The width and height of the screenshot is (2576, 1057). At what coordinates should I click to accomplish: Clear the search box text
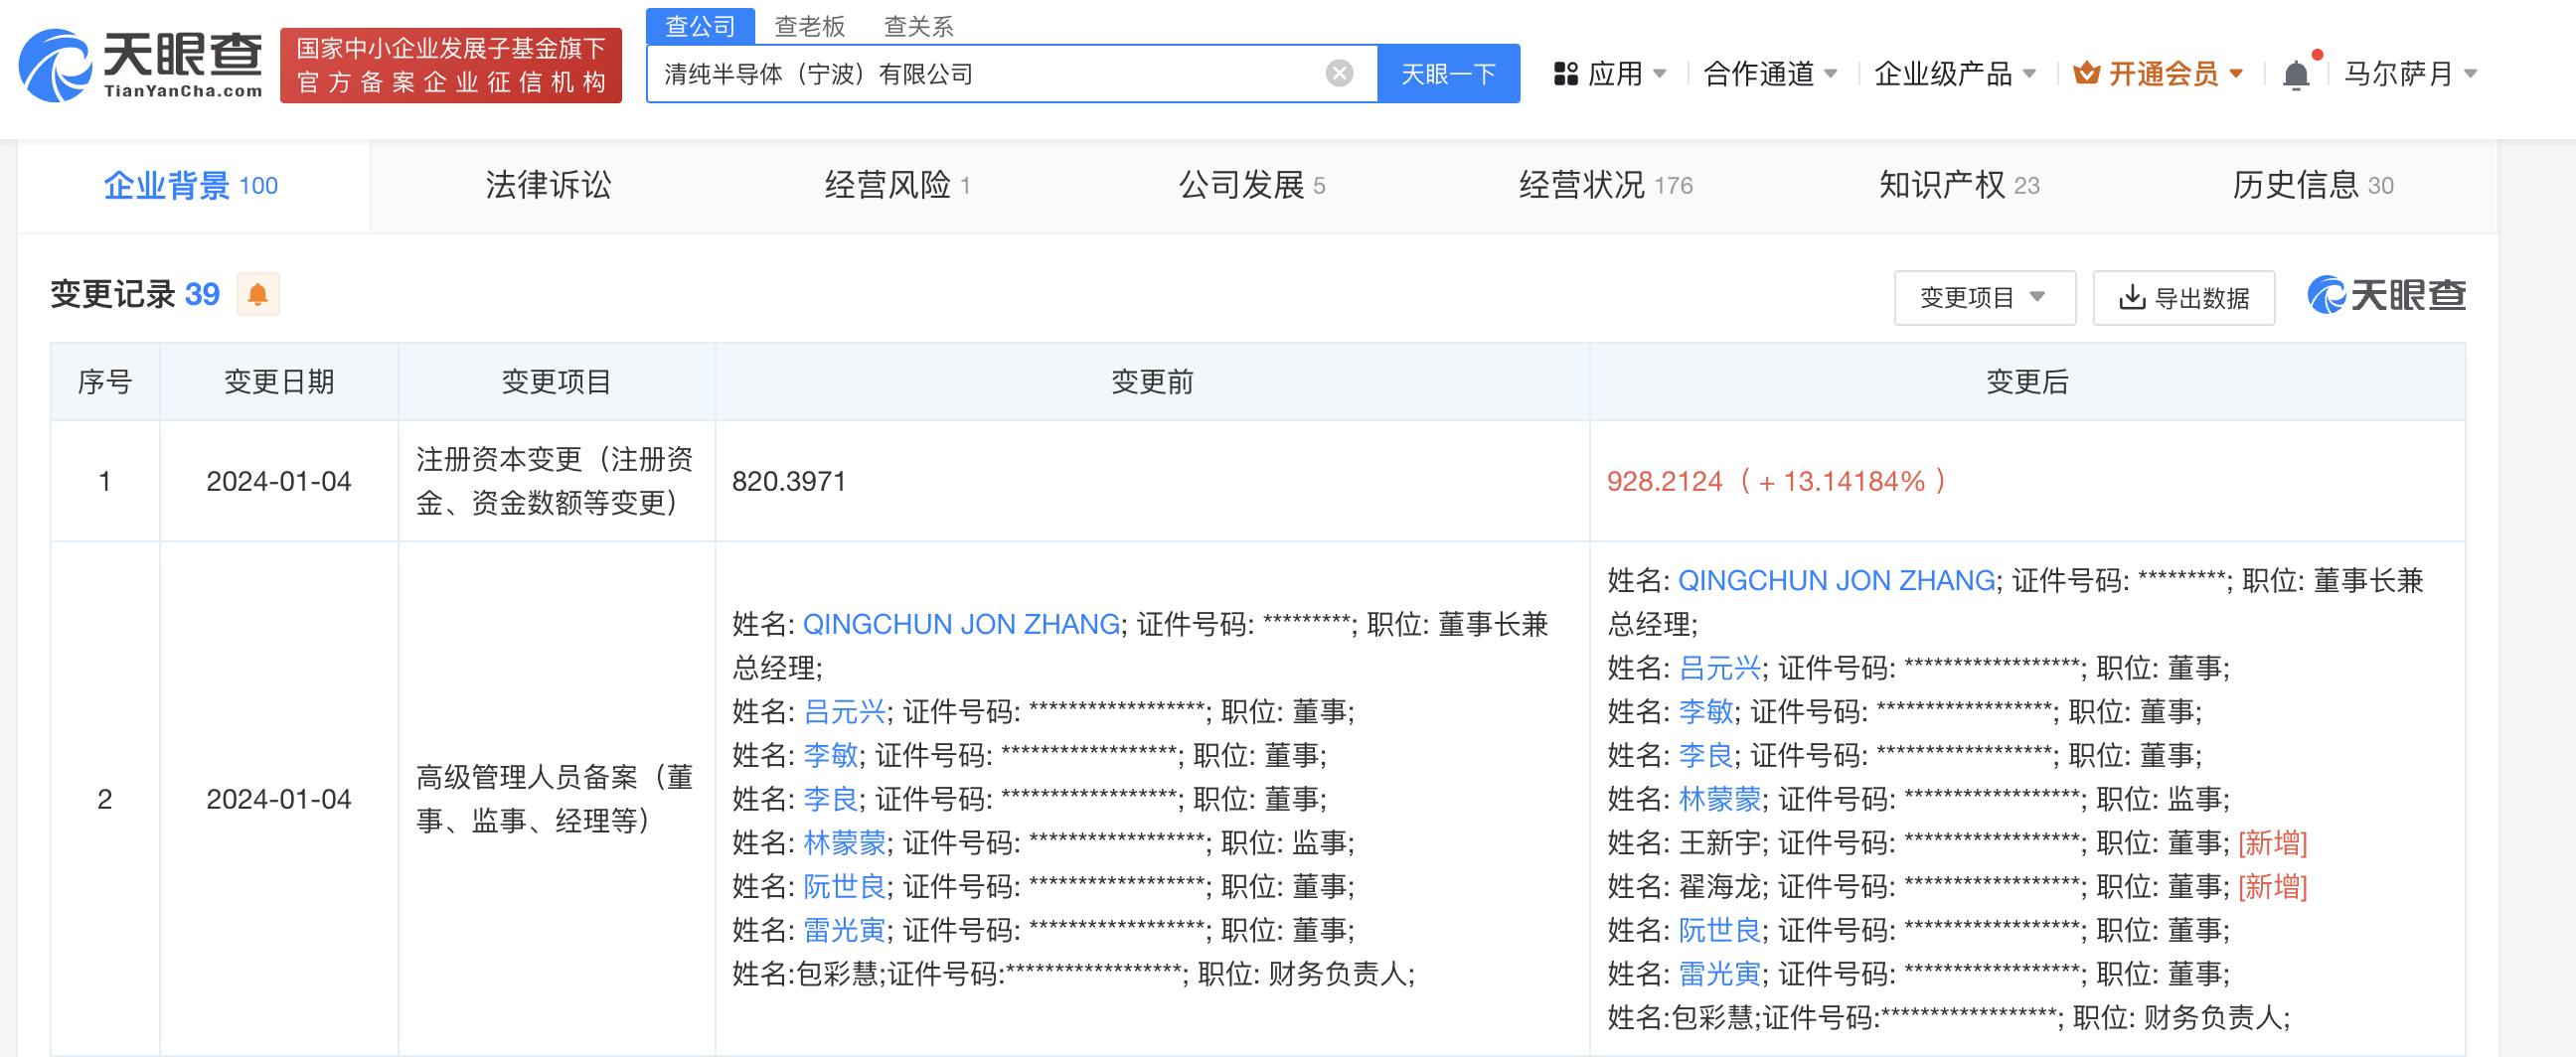1339,73
